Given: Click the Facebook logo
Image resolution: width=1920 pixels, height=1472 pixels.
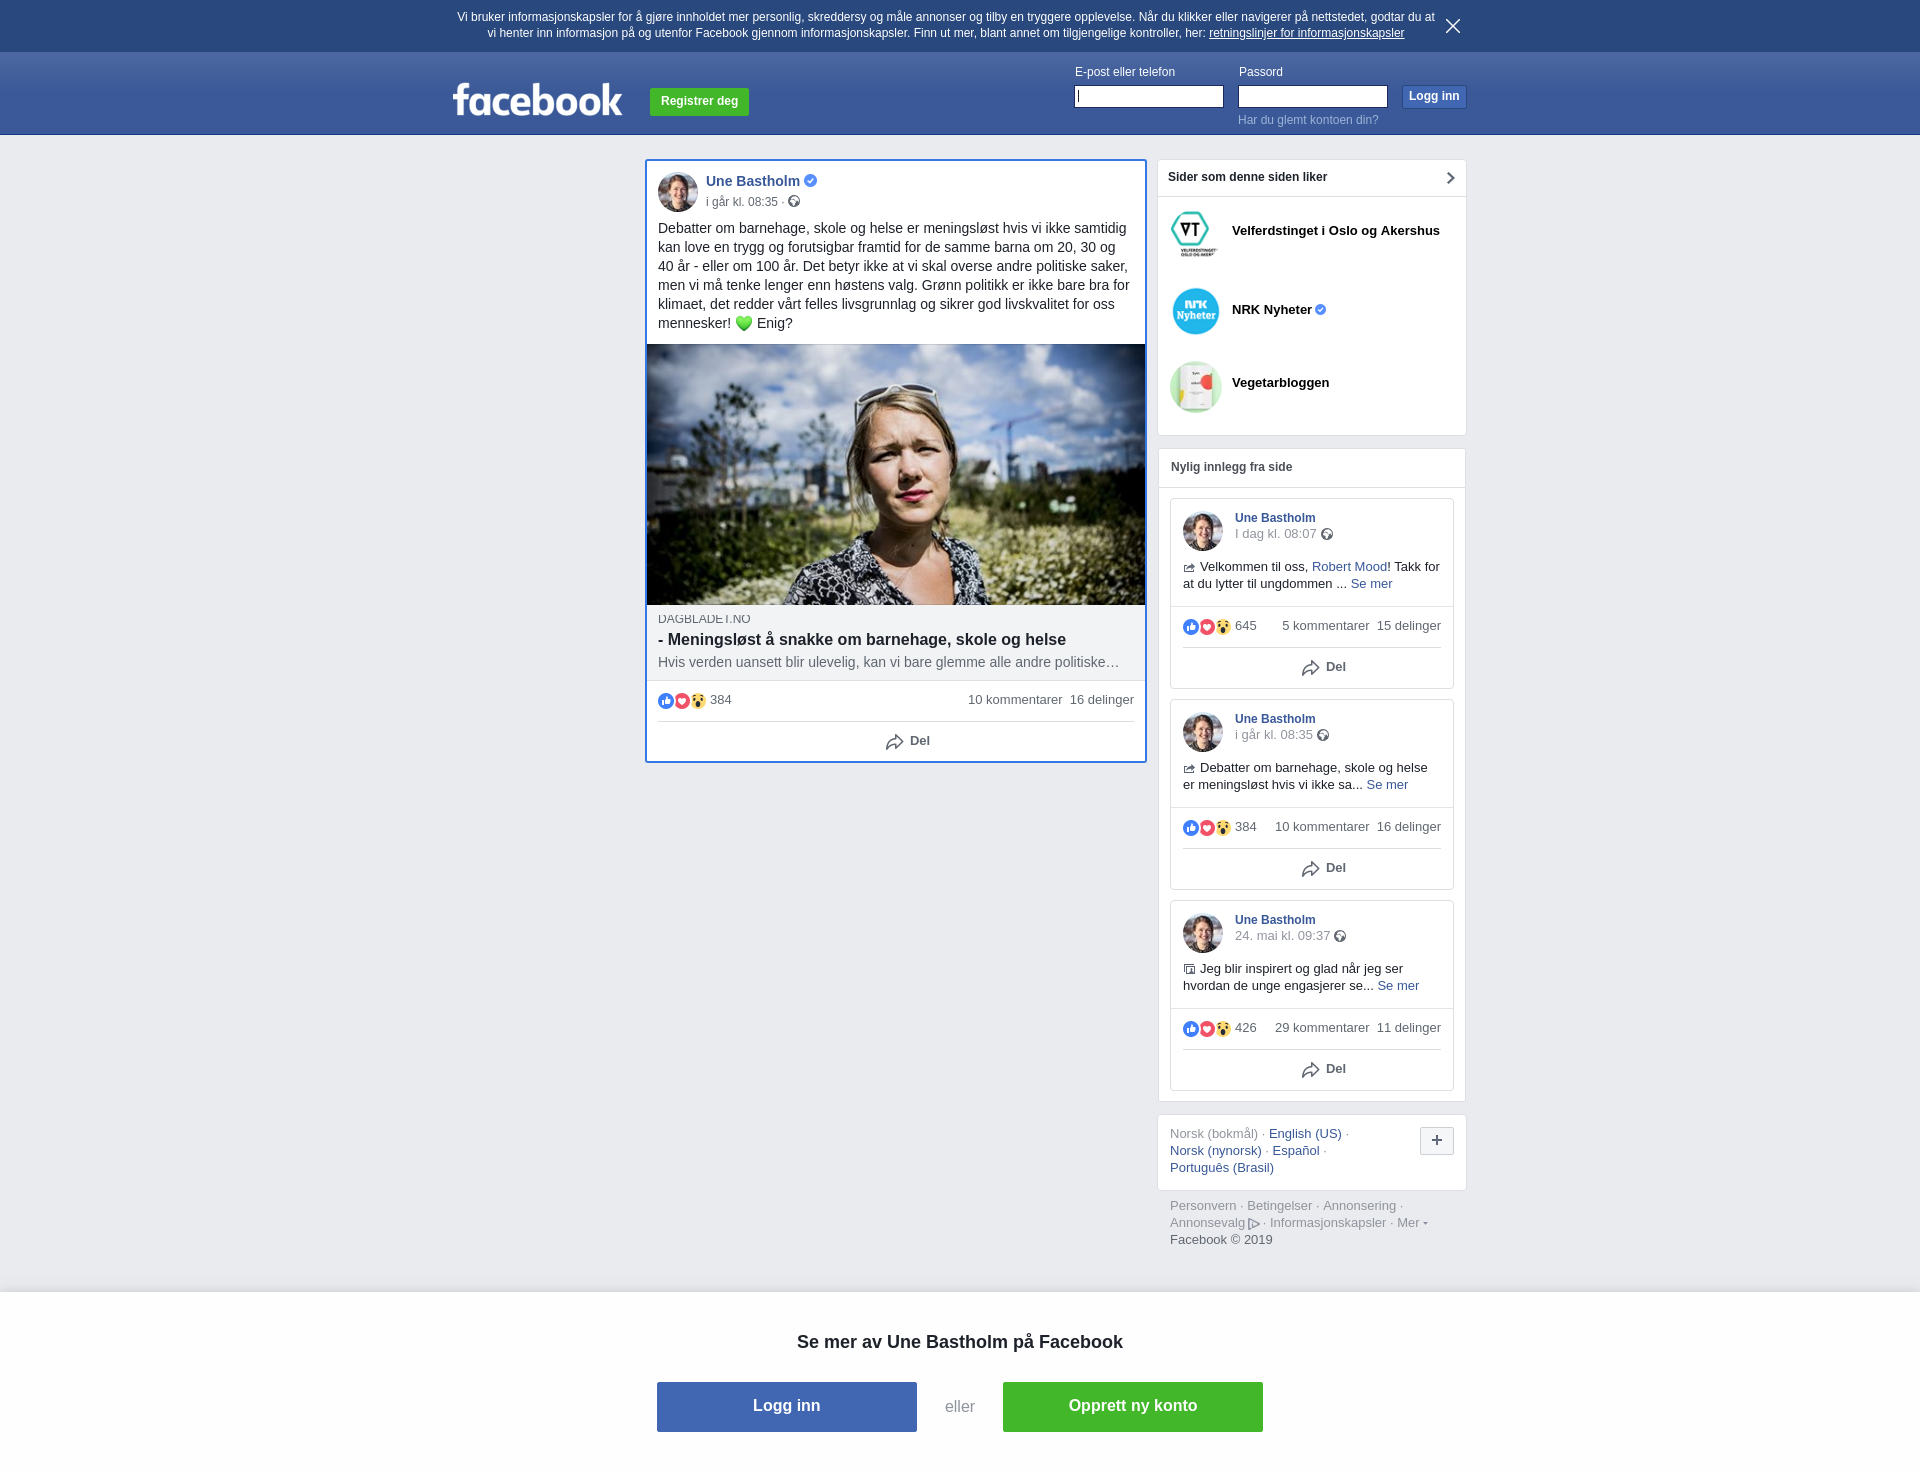Looking at the screenshot, I should pyautogui.click(x=537, y=100).
